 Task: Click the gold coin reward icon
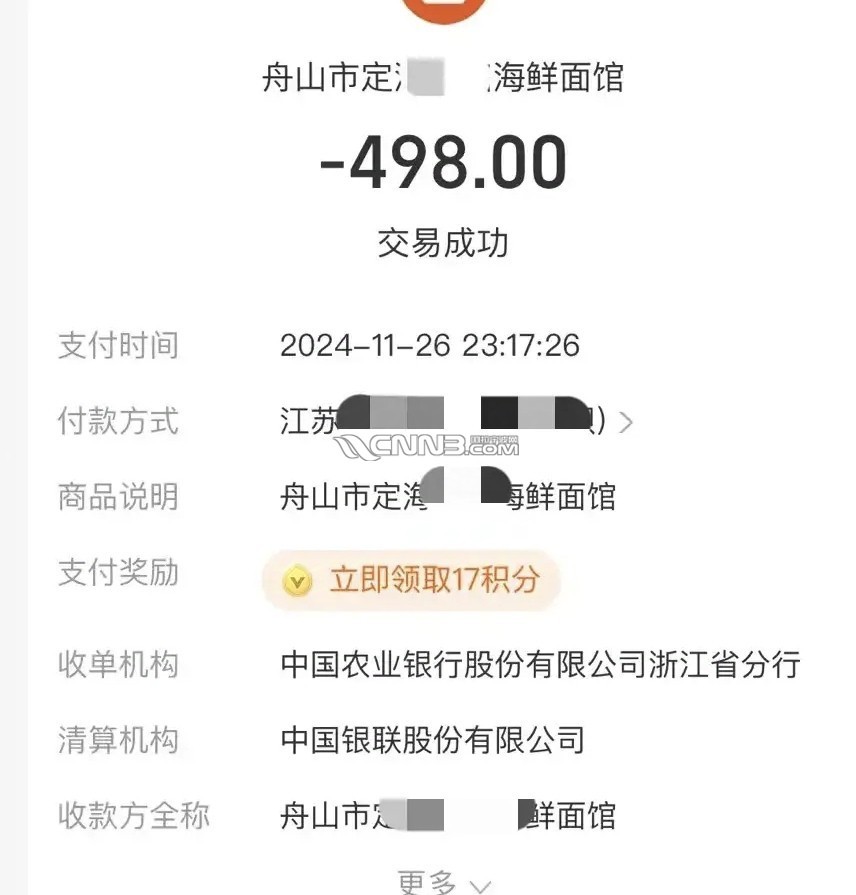(297, 580)
